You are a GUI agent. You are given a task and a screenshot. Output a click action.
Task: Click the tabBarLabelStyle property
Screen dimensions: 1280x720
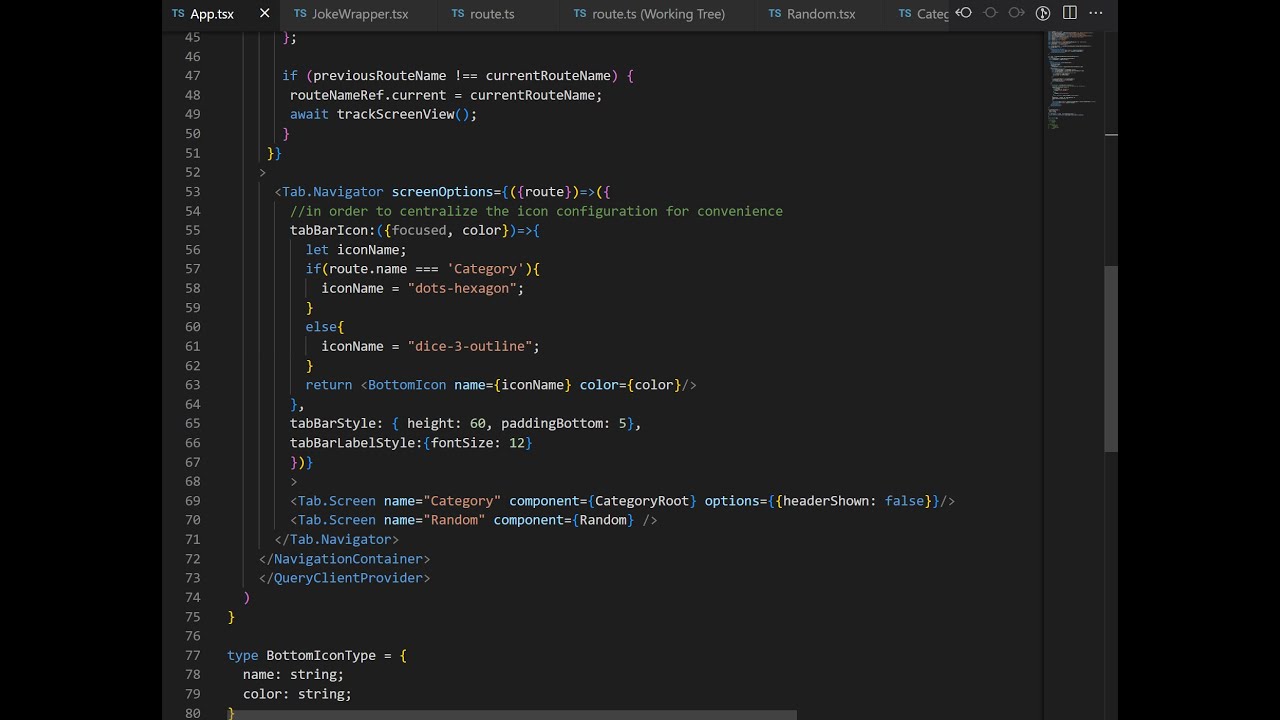pos(352,442)
